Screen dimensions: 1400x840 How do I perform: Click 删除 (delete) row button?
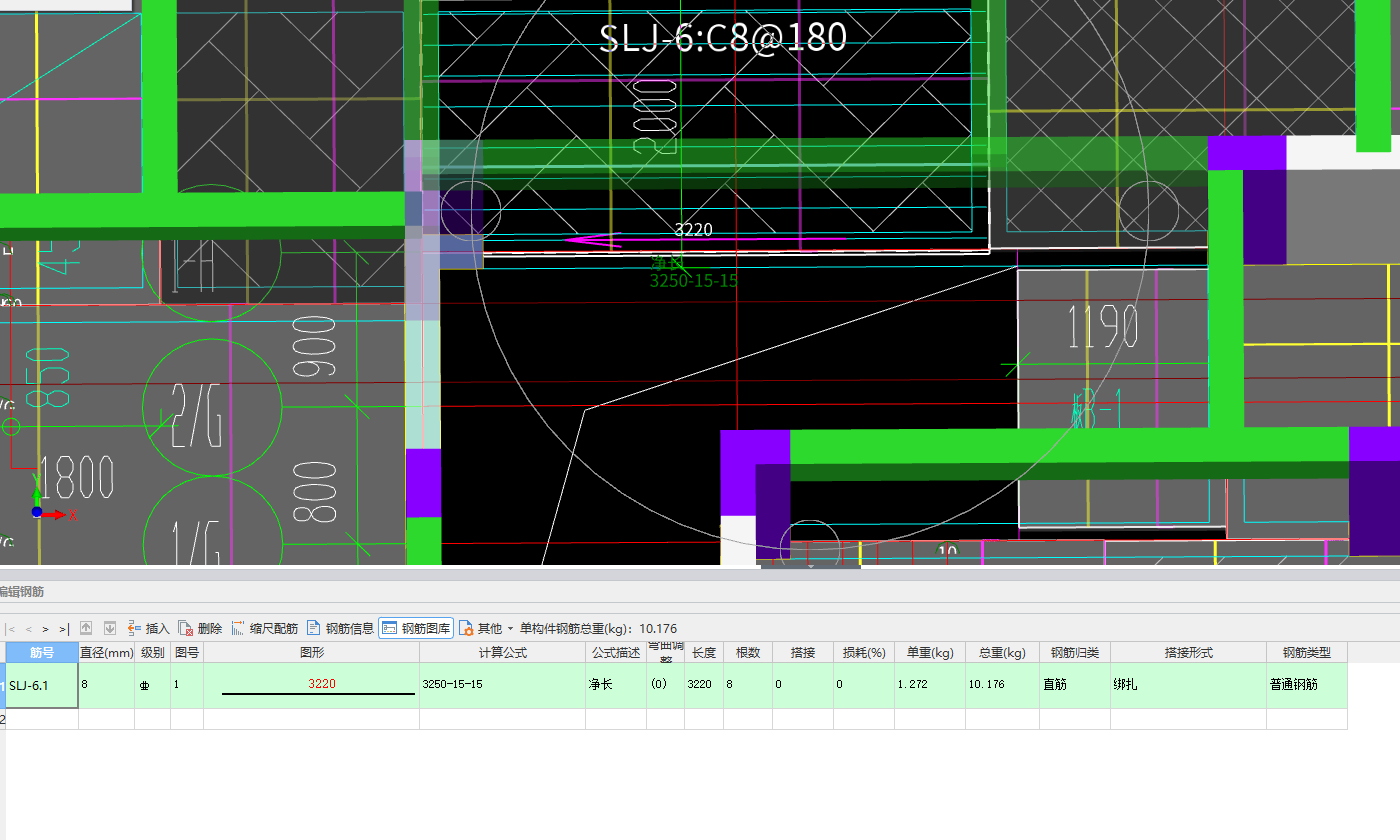point(200,628)
